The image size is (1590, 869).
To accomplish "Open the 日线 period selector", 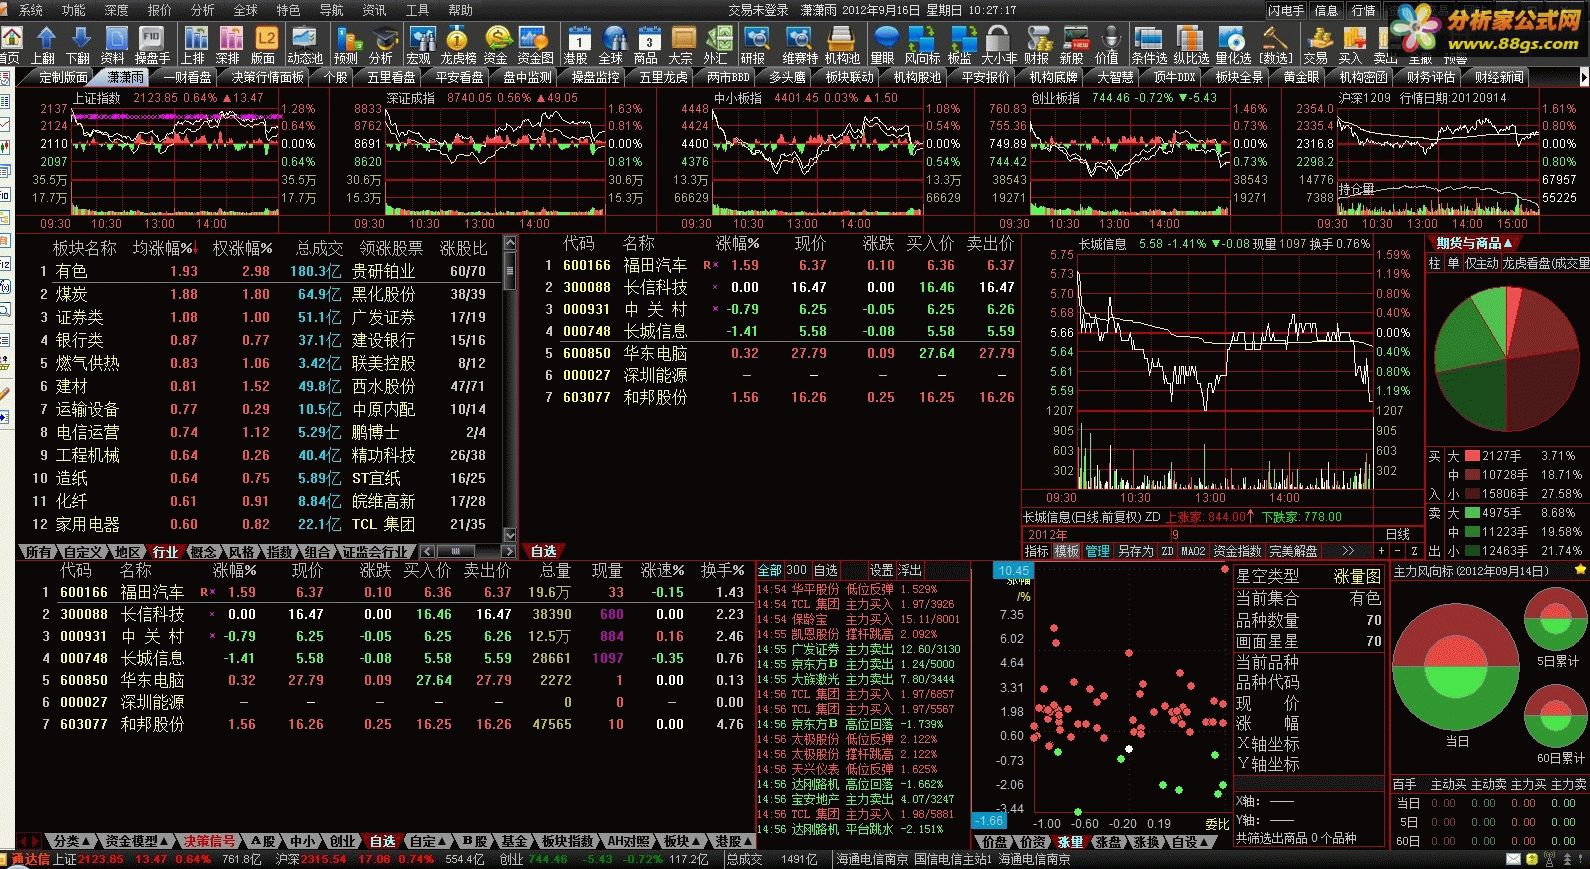I will [x=1397, y=534].
